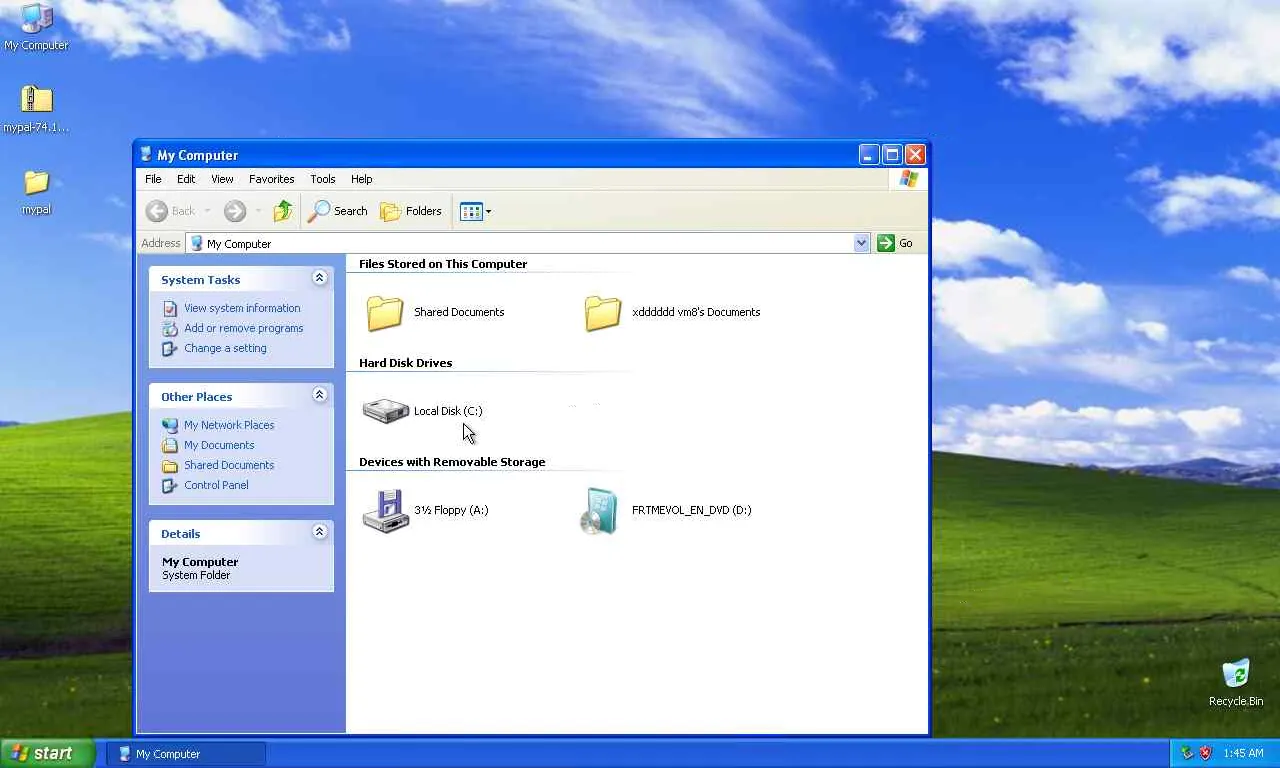This screenshot has width=1280, height=768.
Task: Open Shared Documents link in Other Places
Action: click(229, 465)
